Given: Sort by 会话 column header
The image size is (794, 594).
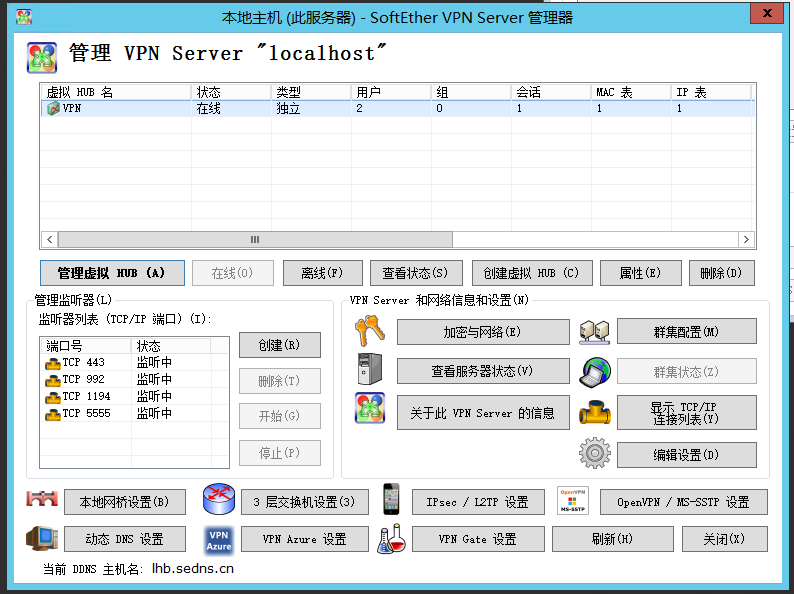Looking at the screenshot, I should click(551, 92).
